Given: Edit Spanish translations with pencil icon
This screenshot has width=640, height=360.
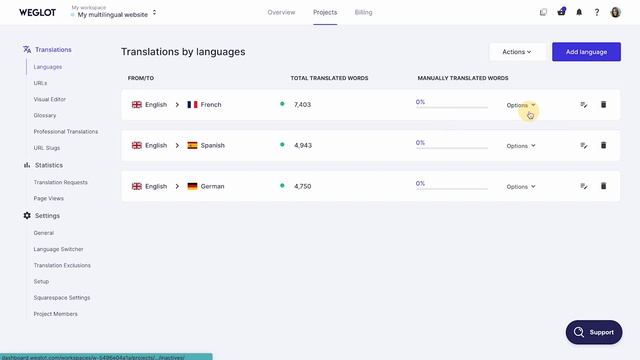Looking at the screenshot, I should coord(584,146).
